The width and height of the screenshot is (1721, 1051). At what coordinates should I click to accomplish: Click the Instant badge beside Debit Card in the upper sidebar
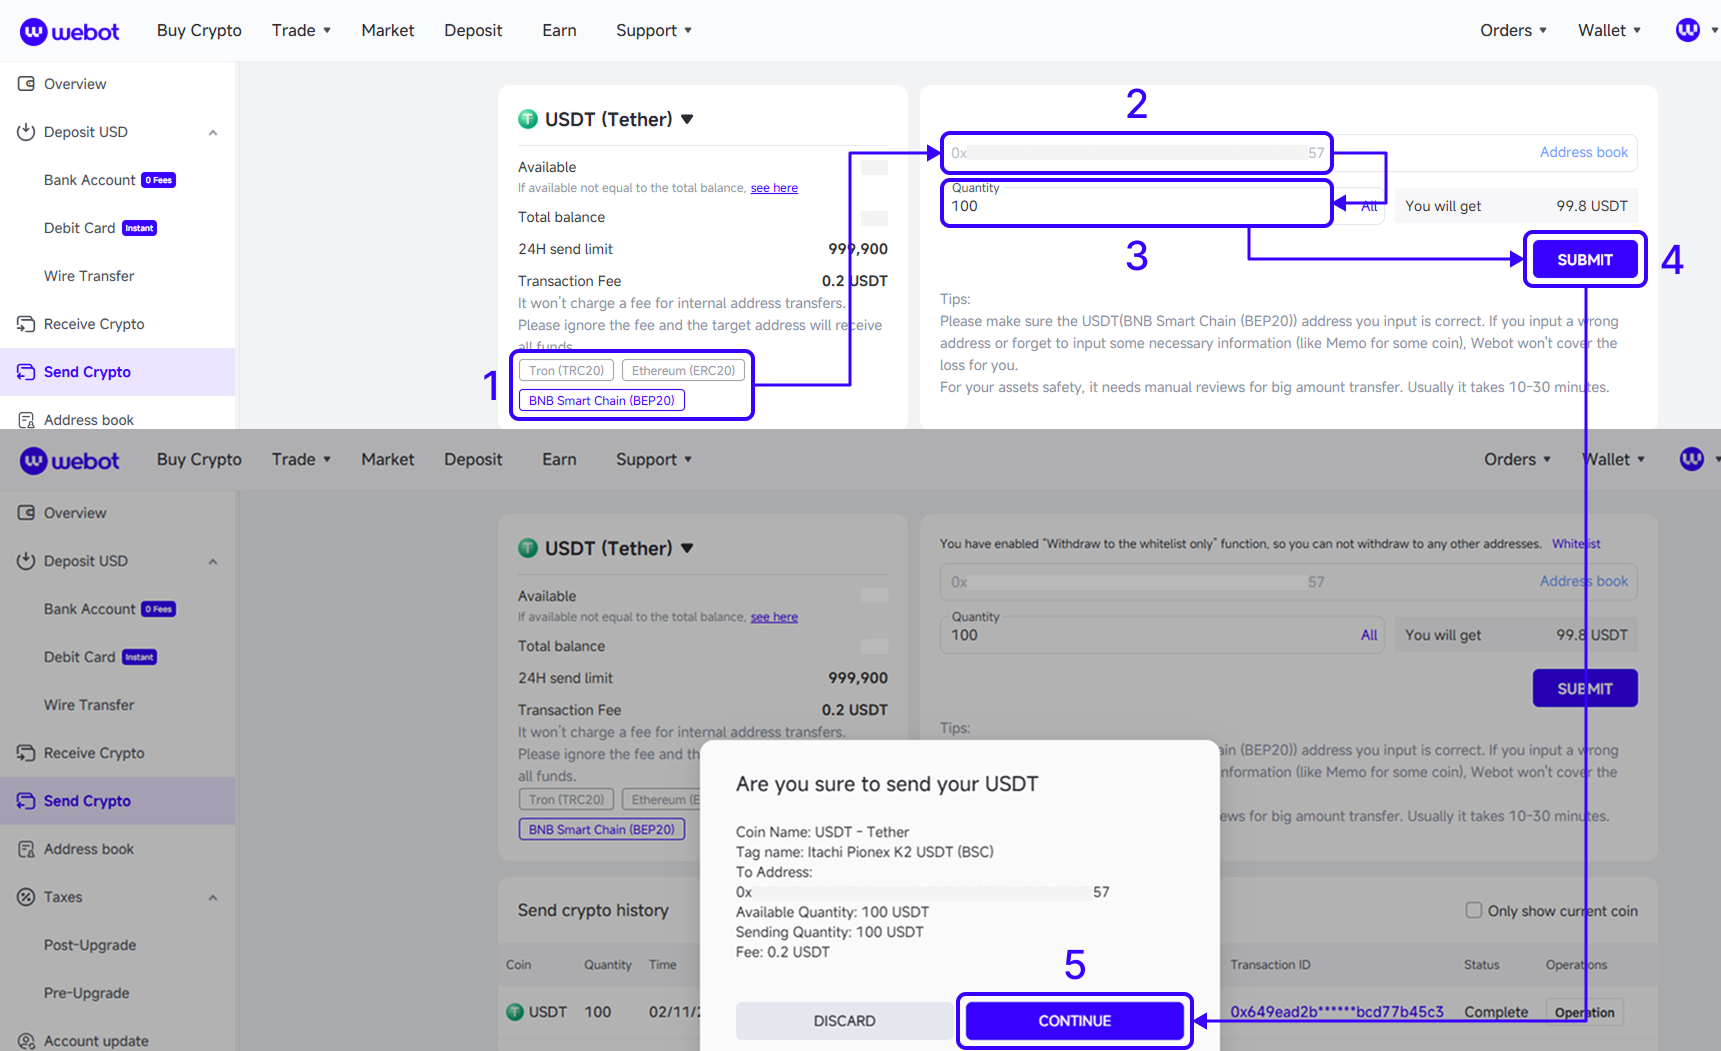(x=140, y=228)
